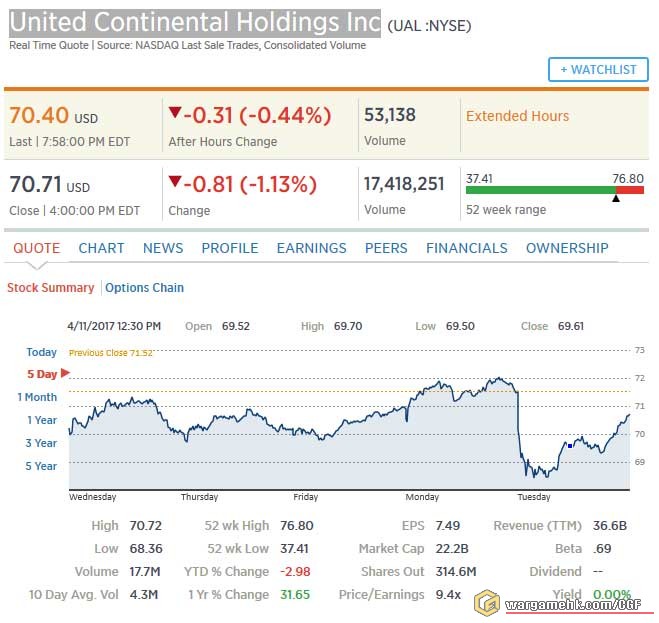Select the 5 Day chart range
659x623 pixels.
(41, 374)
